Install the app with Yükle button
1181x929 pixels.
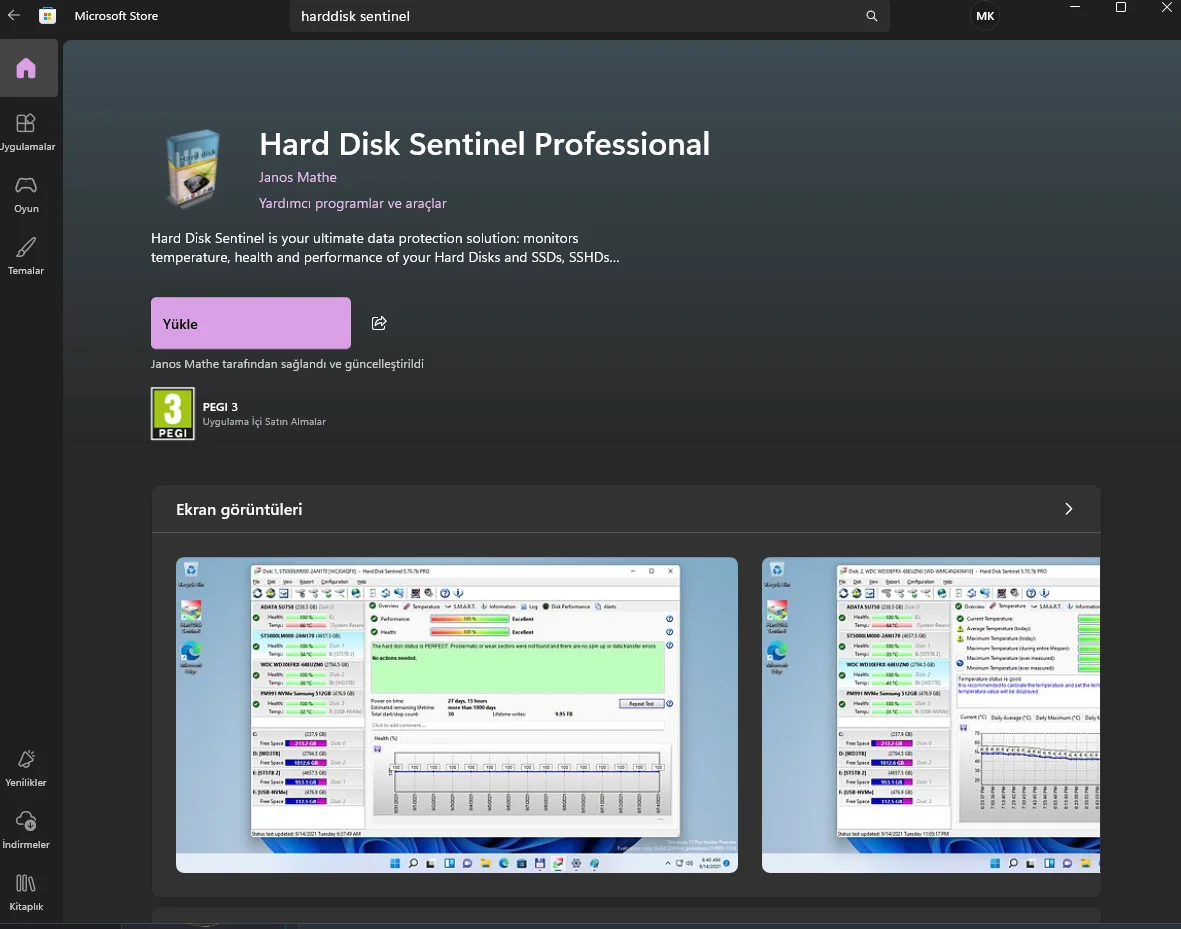point(251,323)
